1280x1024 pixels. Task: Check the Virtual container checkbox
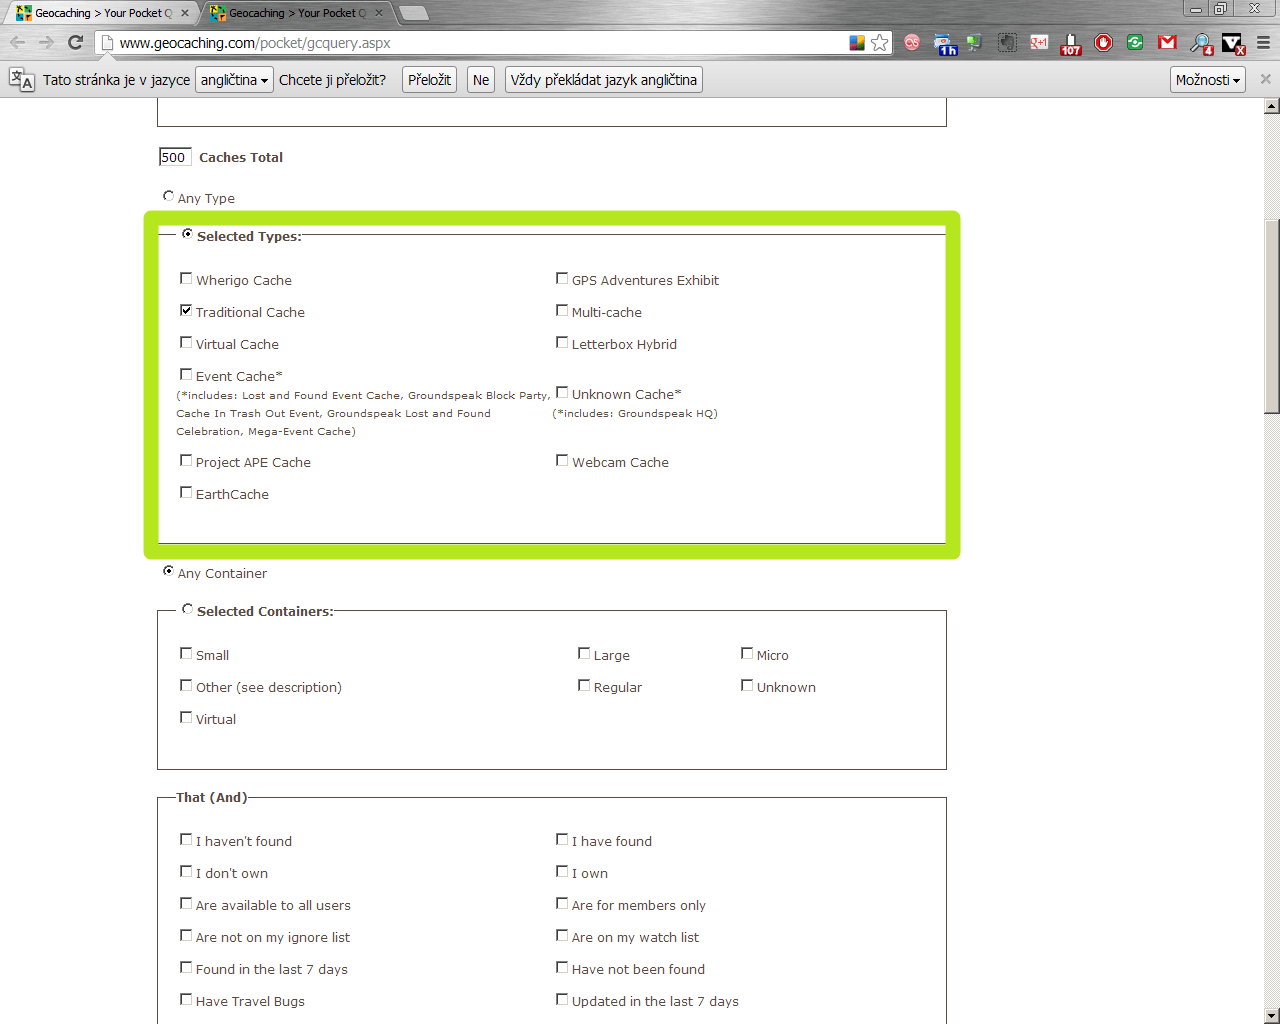(x=186, y=717)
